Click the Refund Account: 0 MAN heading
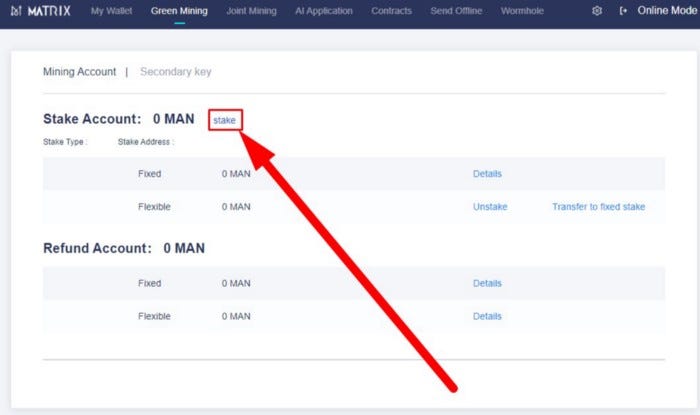 [124, 248]
